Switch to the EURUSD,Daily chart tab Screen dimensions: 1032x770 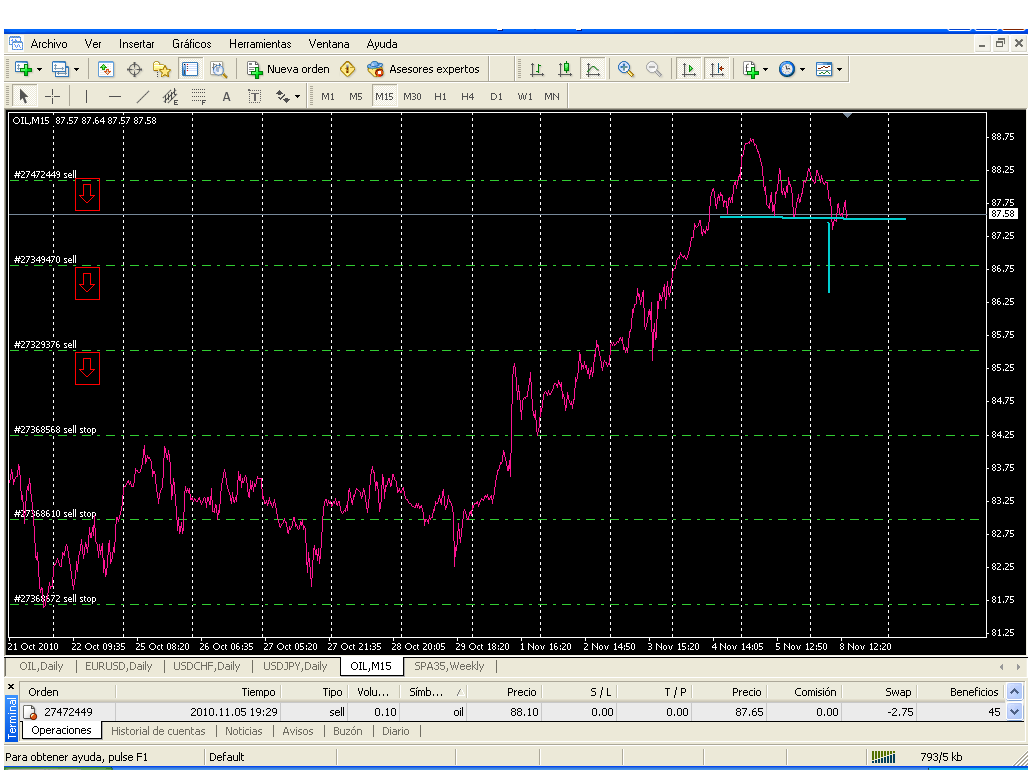(118, 666)
